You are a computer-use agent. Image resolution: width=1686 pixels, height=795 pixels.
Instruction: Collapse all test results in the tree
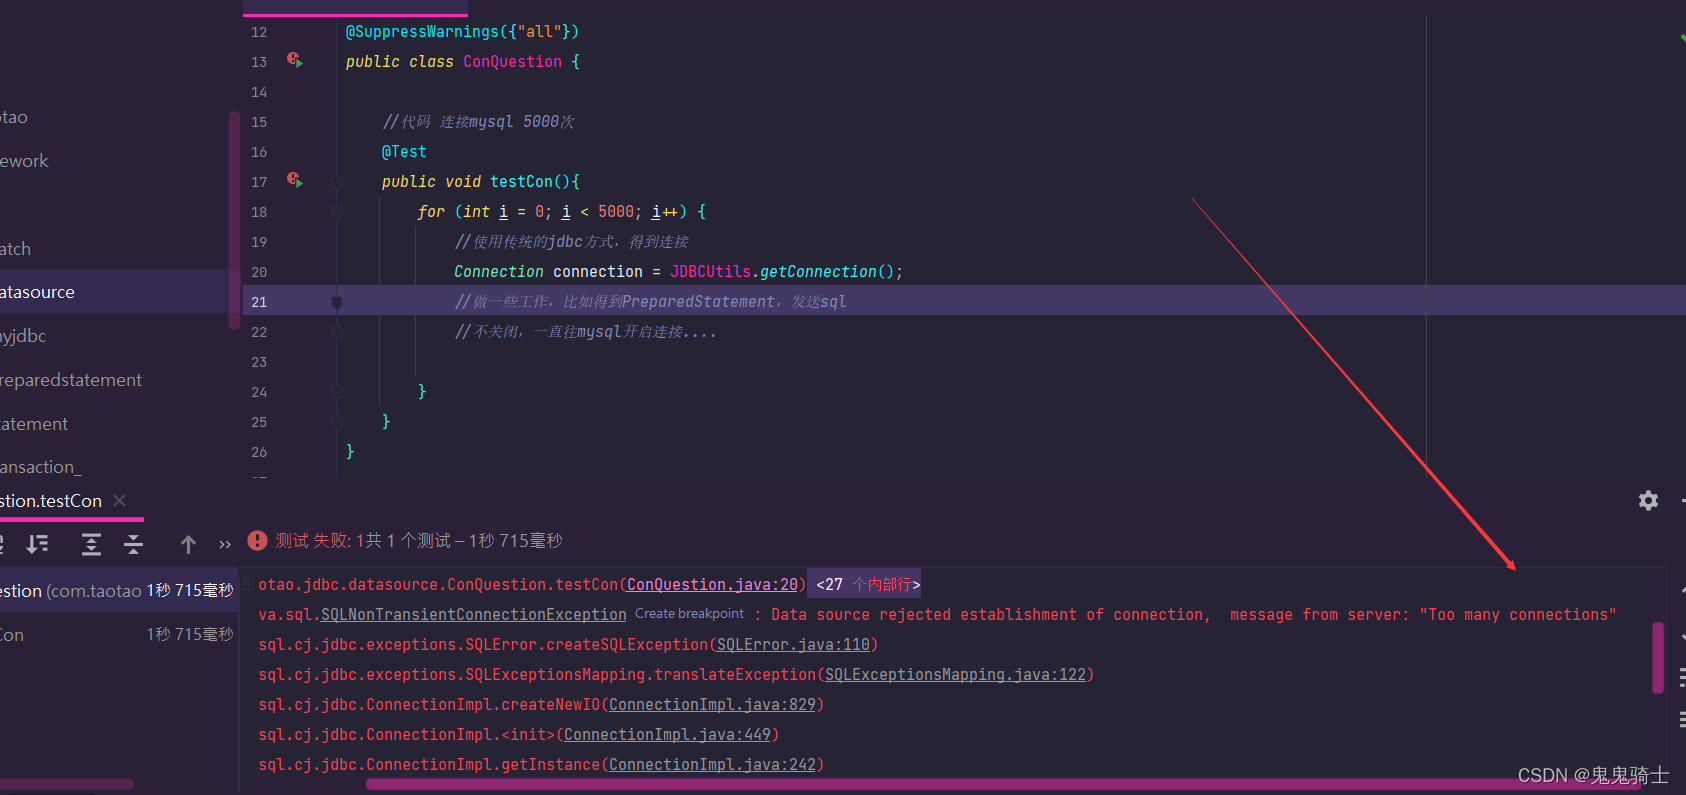133,544
